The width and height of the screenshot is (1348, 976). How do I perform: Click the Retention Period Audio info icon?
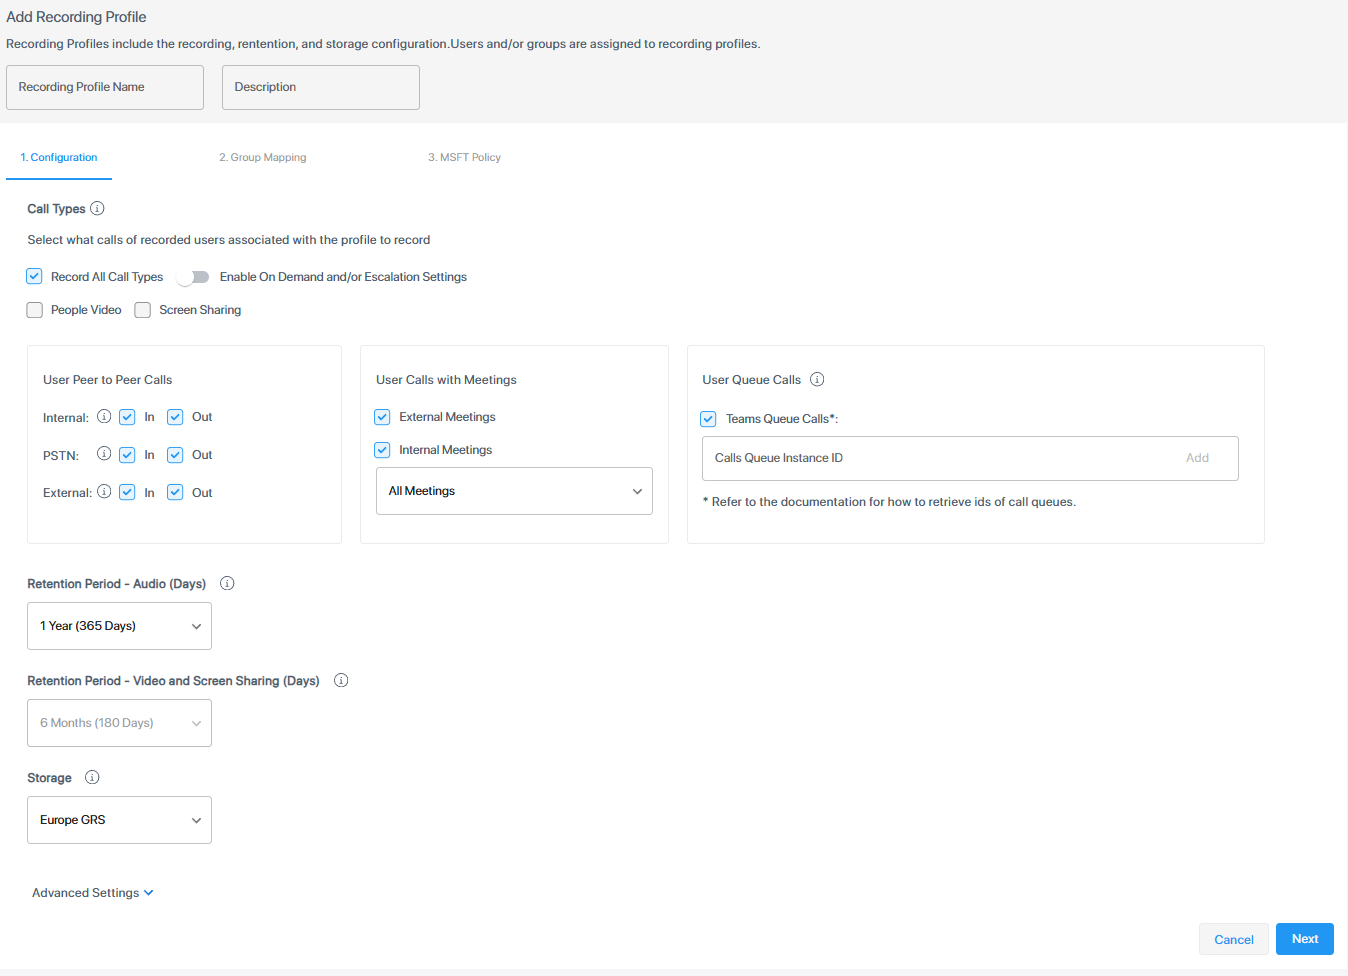tap(227, 583)
